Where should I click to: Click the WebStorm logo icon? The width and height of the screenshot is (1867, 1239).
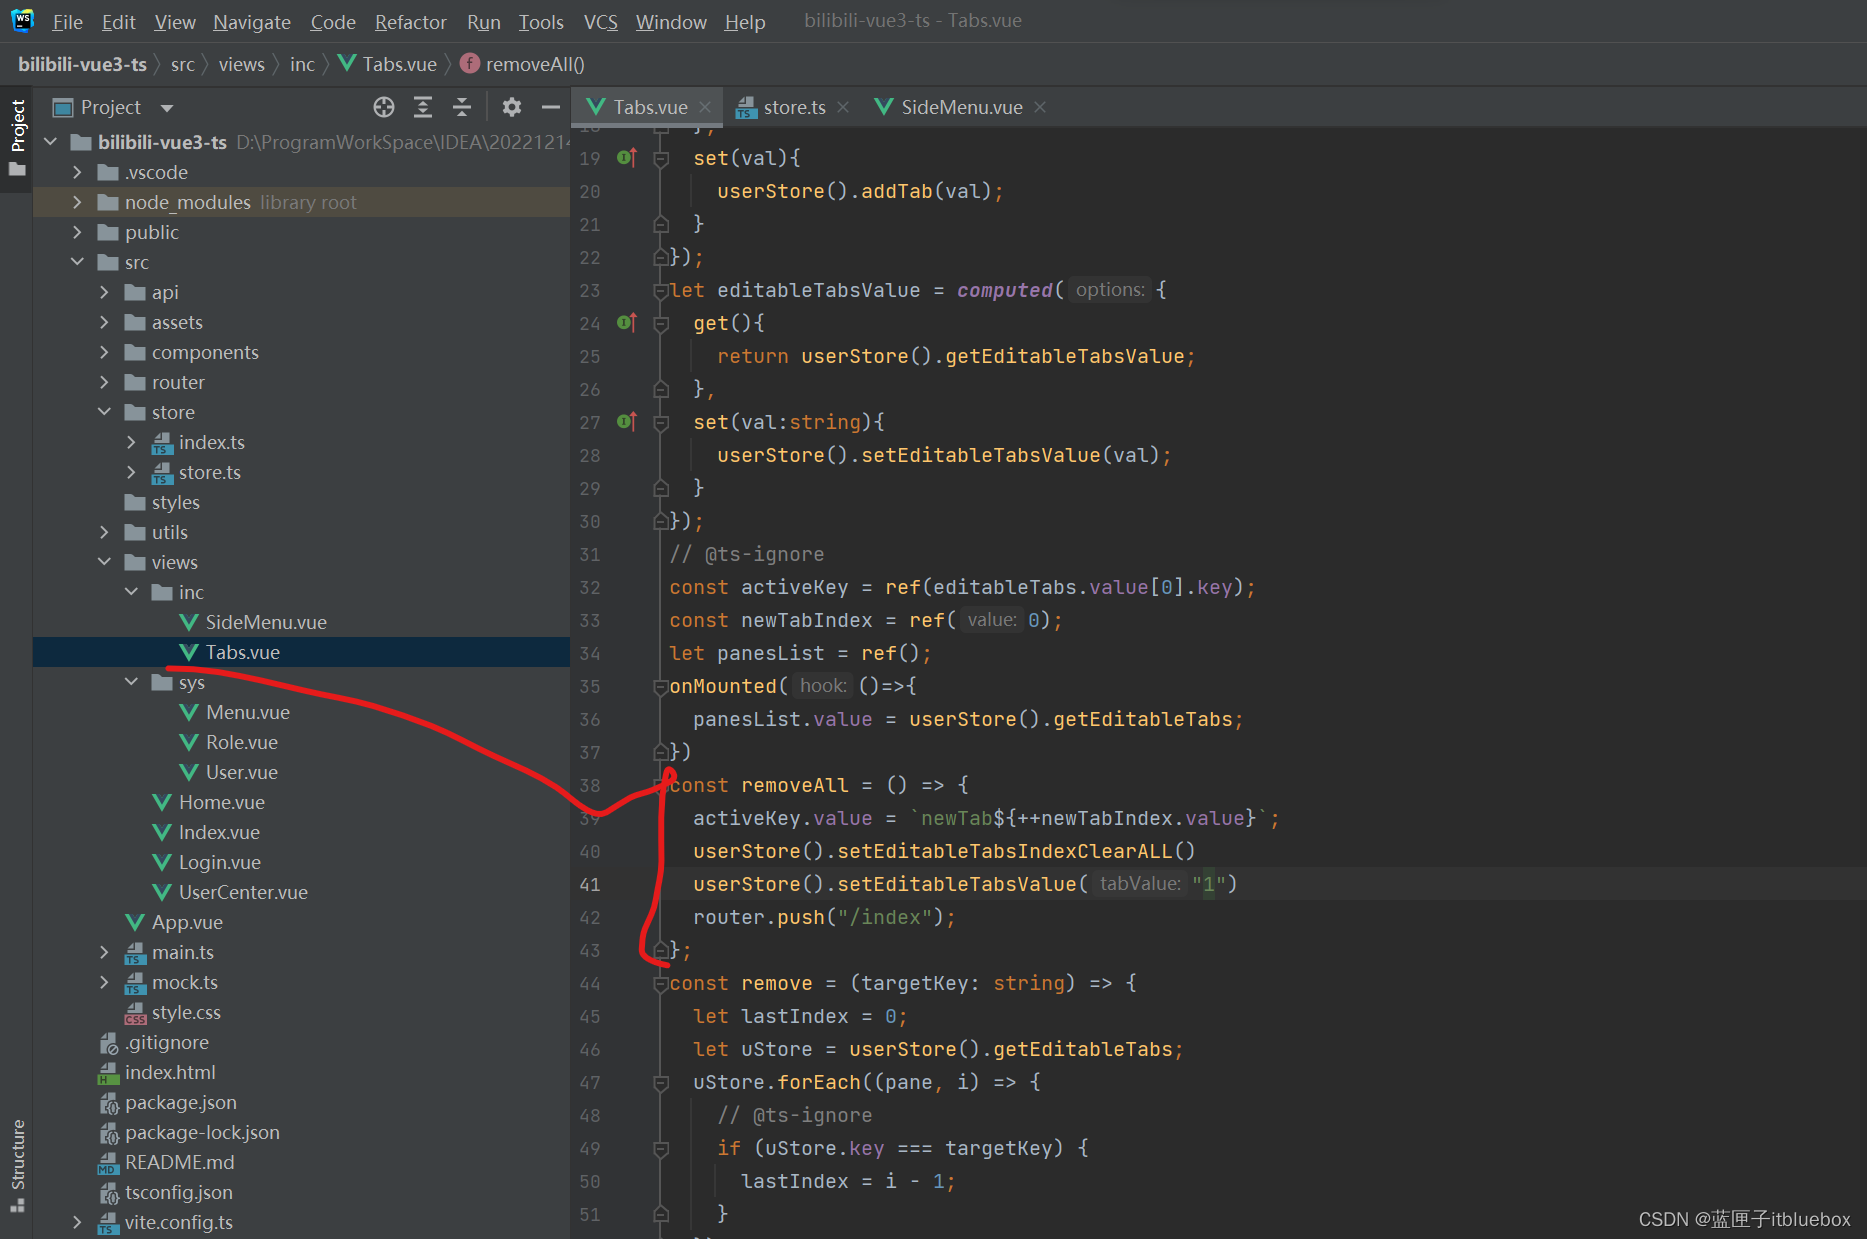tap(22, 21)
